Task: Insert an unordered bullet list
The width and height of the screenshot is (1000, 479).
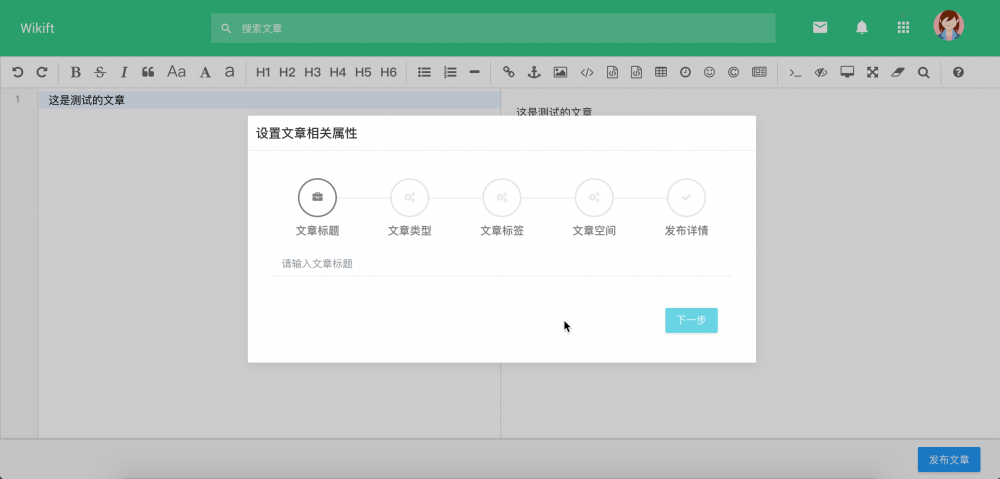Action: 424,72
